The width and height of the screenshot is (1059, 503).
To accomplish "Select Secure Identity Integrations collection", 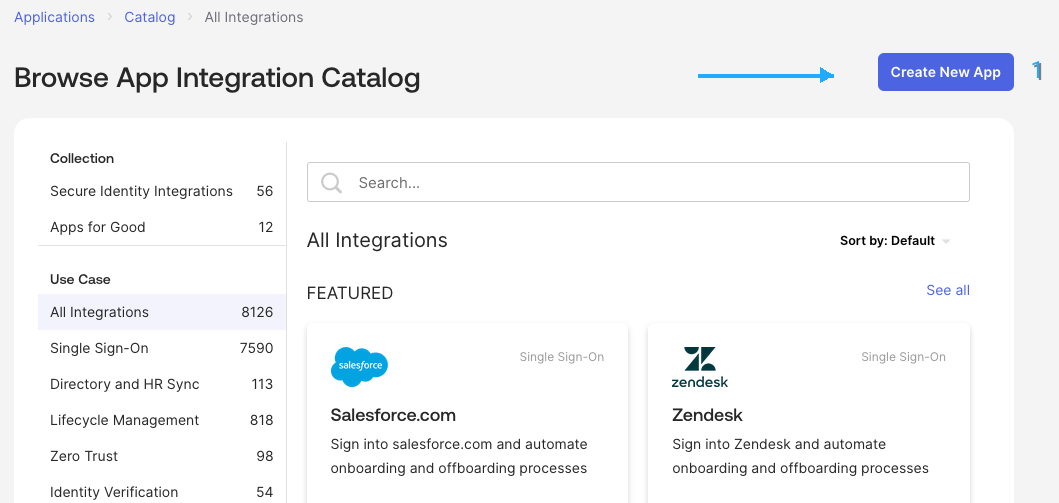I will (161, 191).
